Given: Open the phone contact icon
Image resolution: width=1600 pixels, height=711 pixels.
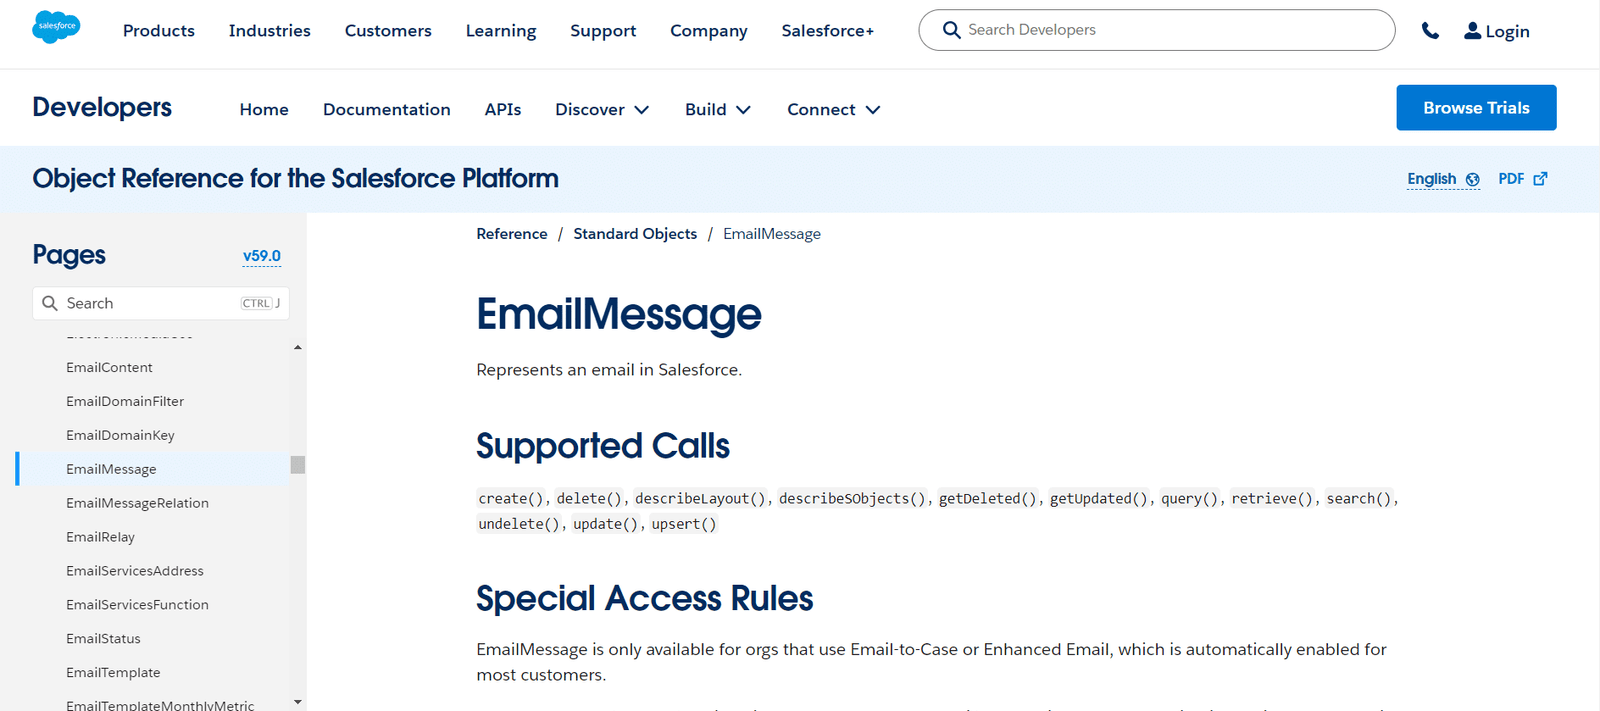Looking at the screenshot, I should [1430, 30].
